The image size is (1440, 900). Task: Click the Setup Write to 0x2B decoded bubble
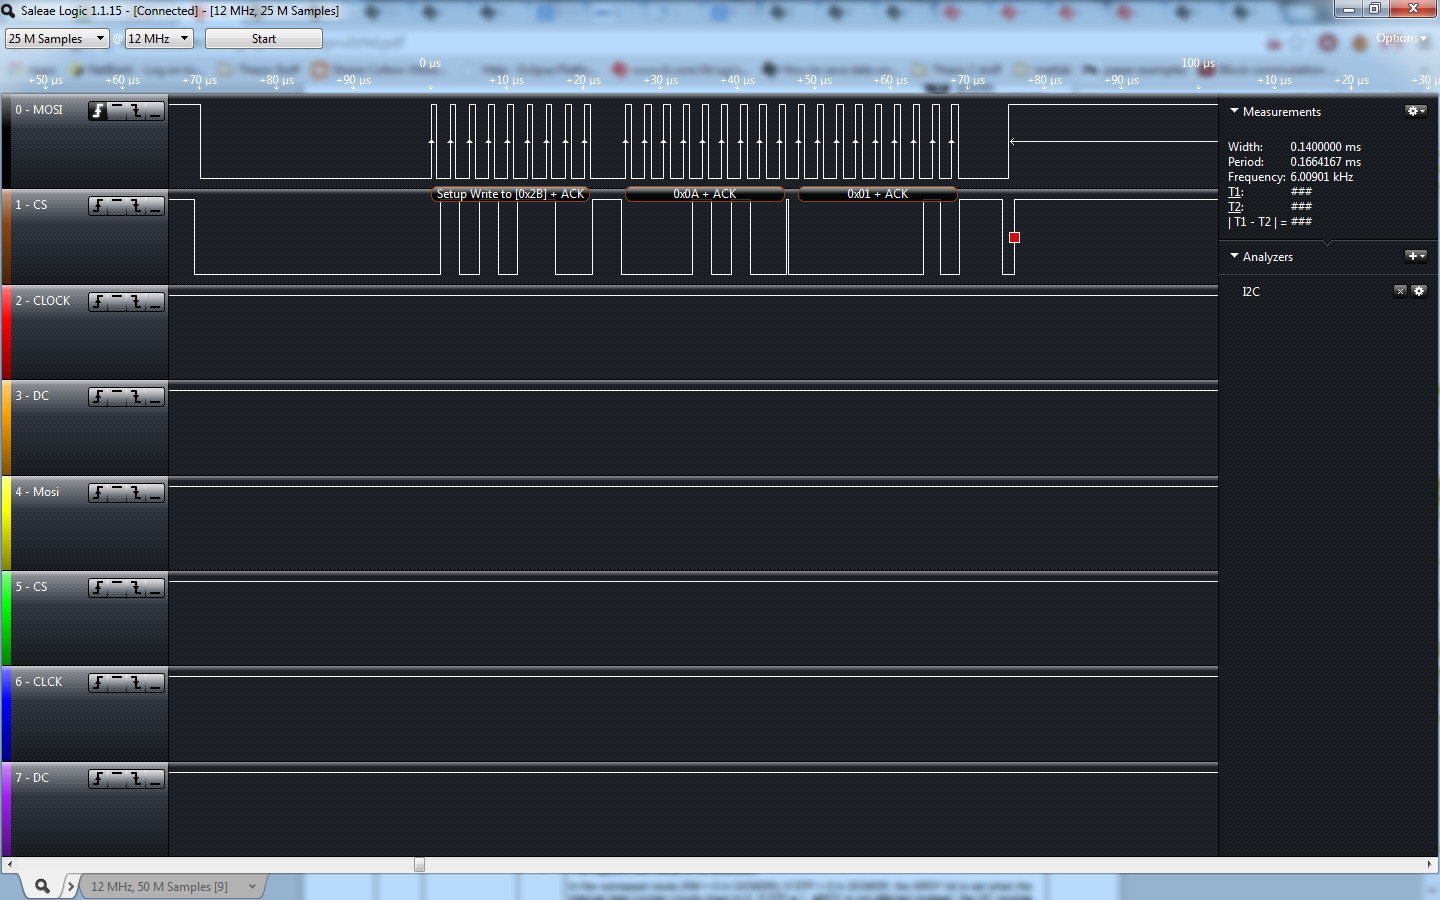tap(510, 194)
